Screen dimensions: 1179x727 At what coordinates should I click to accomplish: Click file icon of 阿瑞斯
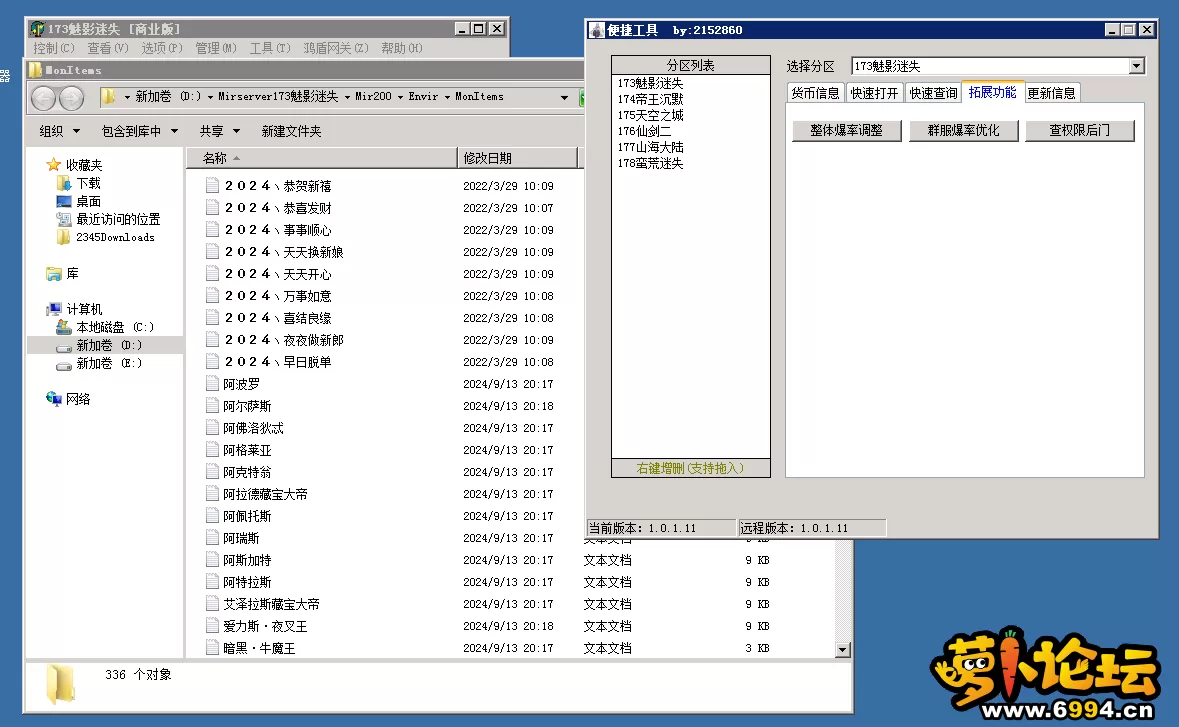(x=212, y=538)
